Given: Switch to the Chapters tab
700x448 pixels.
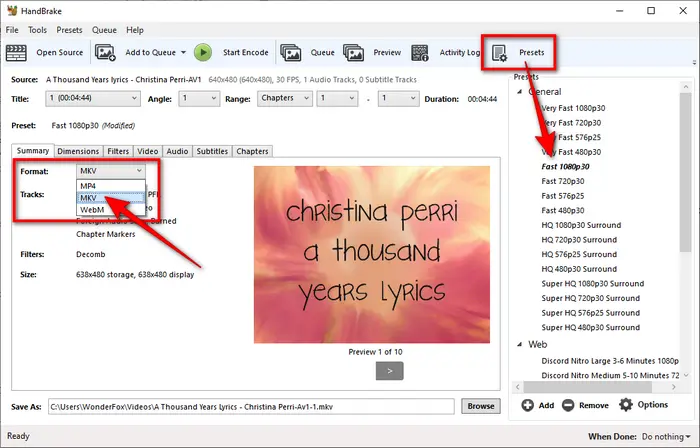Looking at the screenshot, I should (x=252, y=151).
